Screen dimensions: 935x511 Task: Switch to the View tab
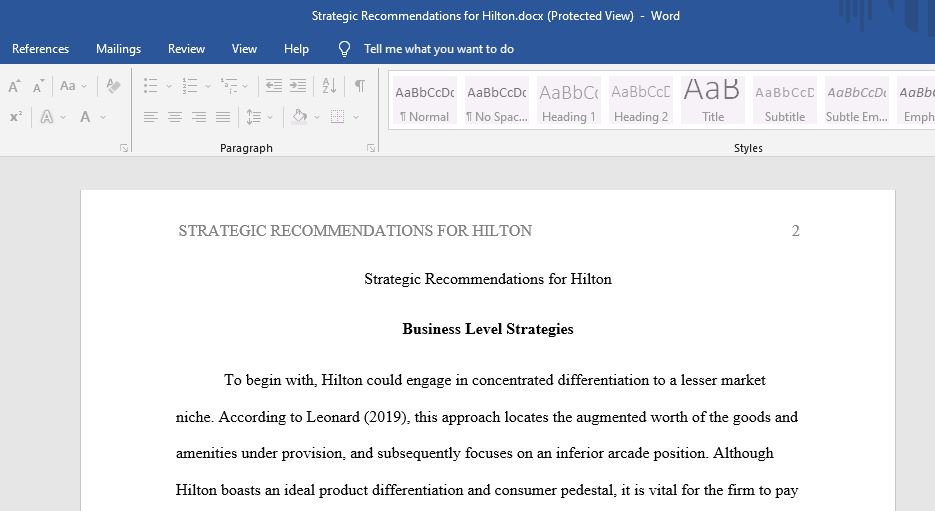[244, 49]
